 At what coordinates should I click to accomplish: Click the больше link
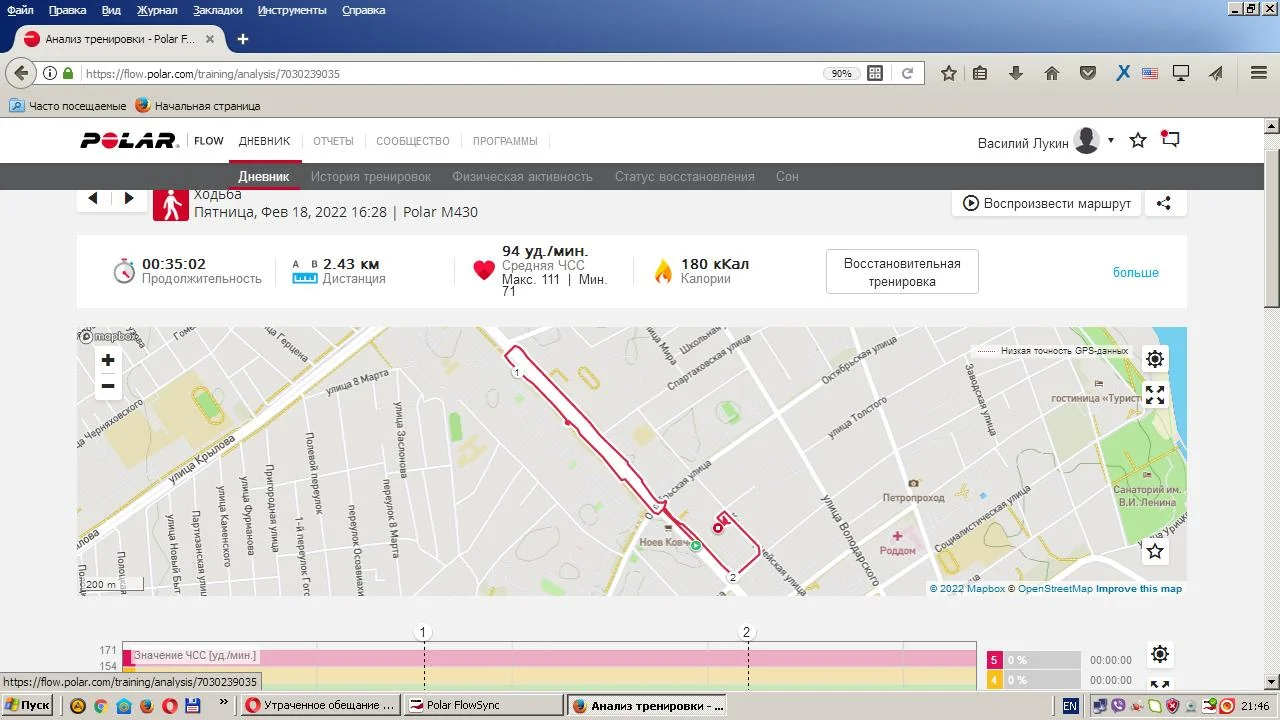[1136, 272]
